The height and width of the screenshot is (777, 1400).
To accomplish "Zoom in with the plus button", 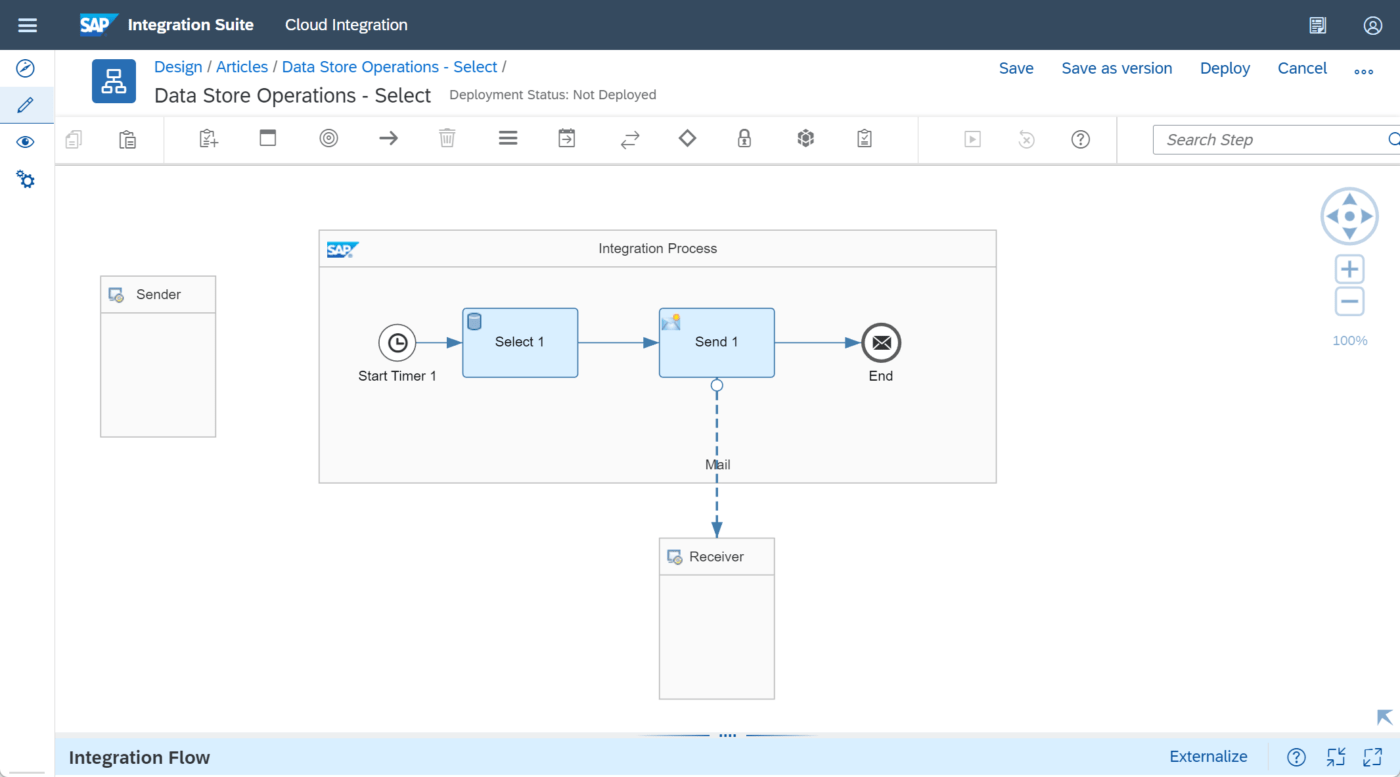I will [x=1349, y=269].
